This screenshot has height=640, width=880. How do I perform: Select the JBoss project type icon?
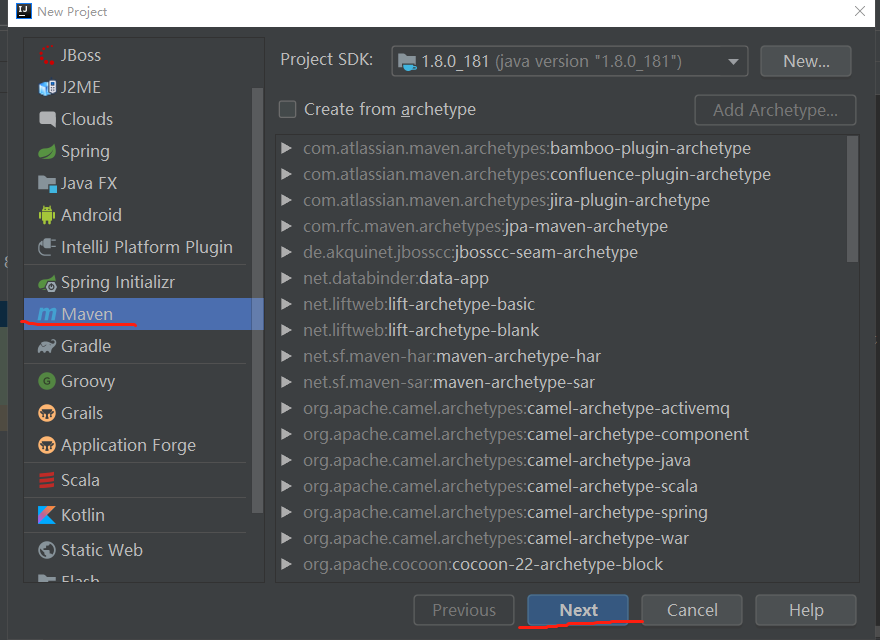click(x=47, y=55)
